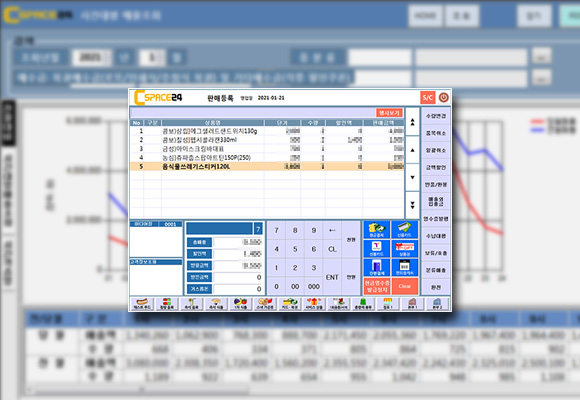This screenshot has width=580, height=400.
Task: Select the T-logo prepaid card payment icon
Action: pyautogui.click(x=377, y=249)
